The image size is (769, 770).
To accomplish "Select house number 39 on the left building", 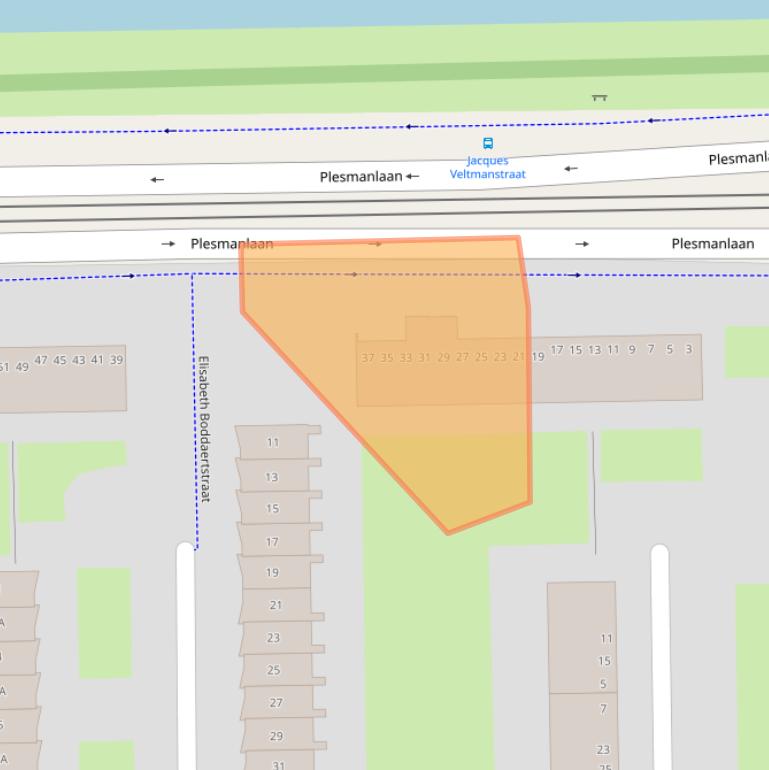I will point(116,360).
